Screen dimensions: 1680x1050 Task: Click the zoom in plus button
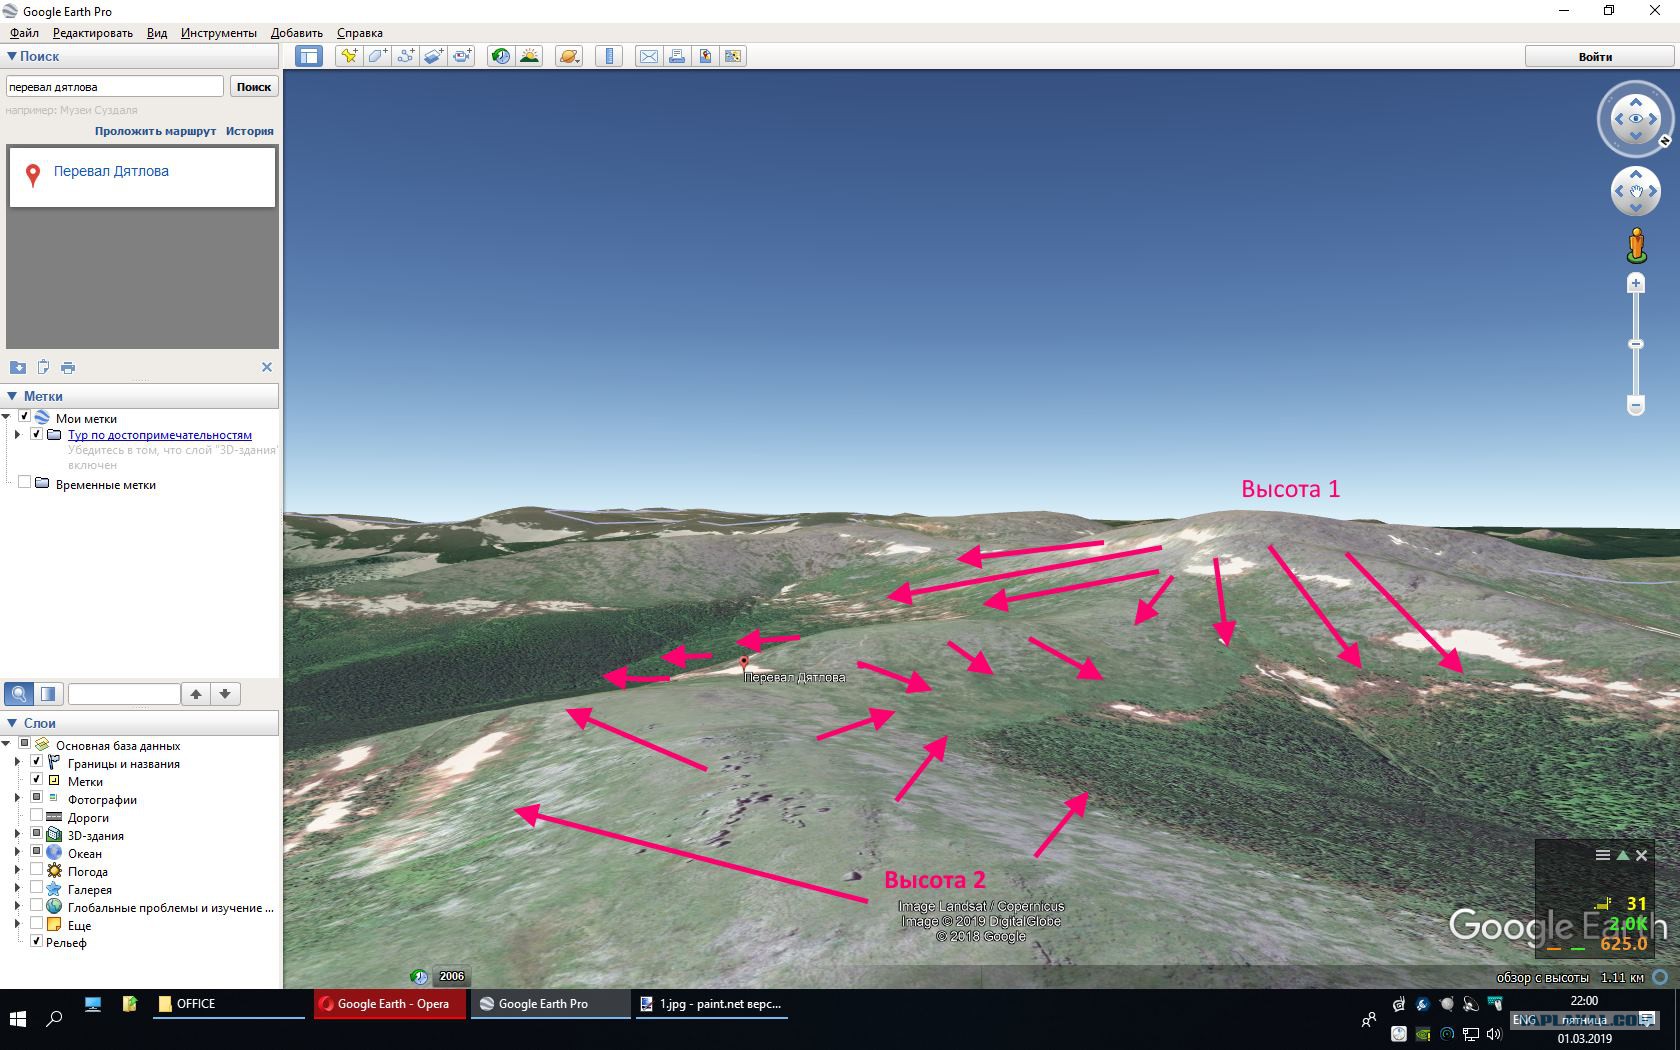pyautogui.click(x=1636, y=283)
